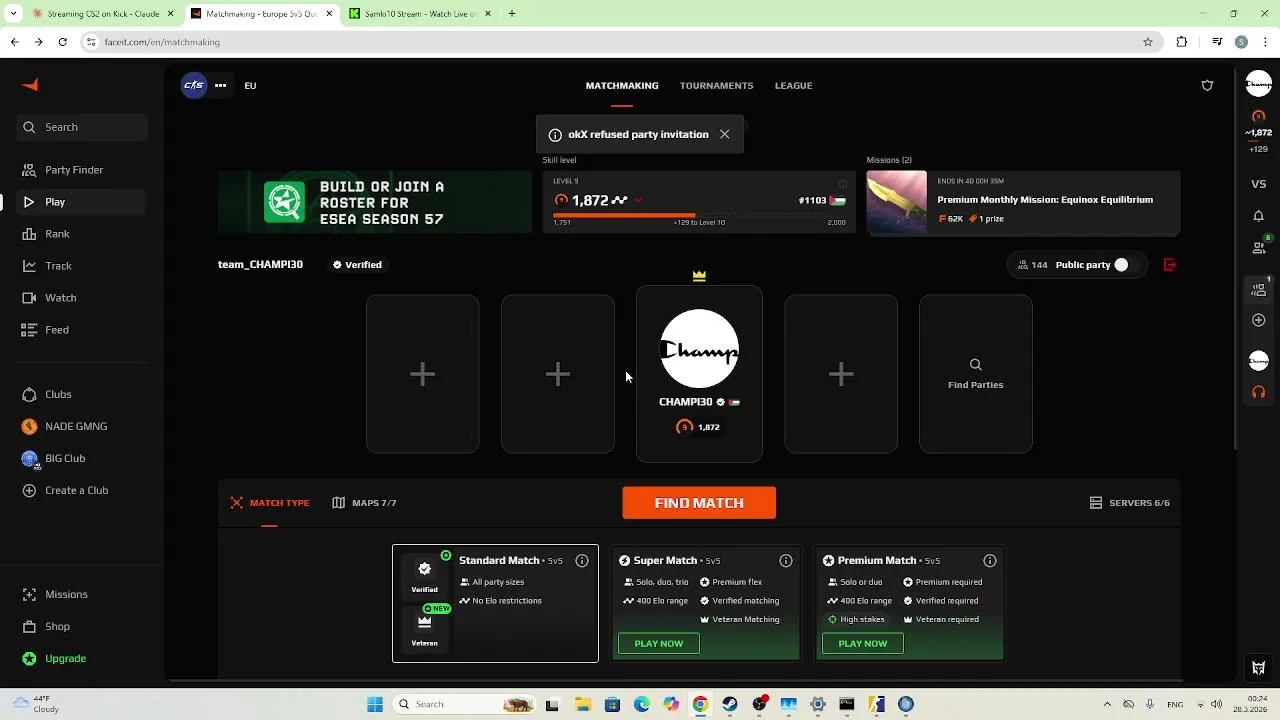Leave party via red exit icon
The width and height of the screenshot is (1280, 720).
(1170, 265)
